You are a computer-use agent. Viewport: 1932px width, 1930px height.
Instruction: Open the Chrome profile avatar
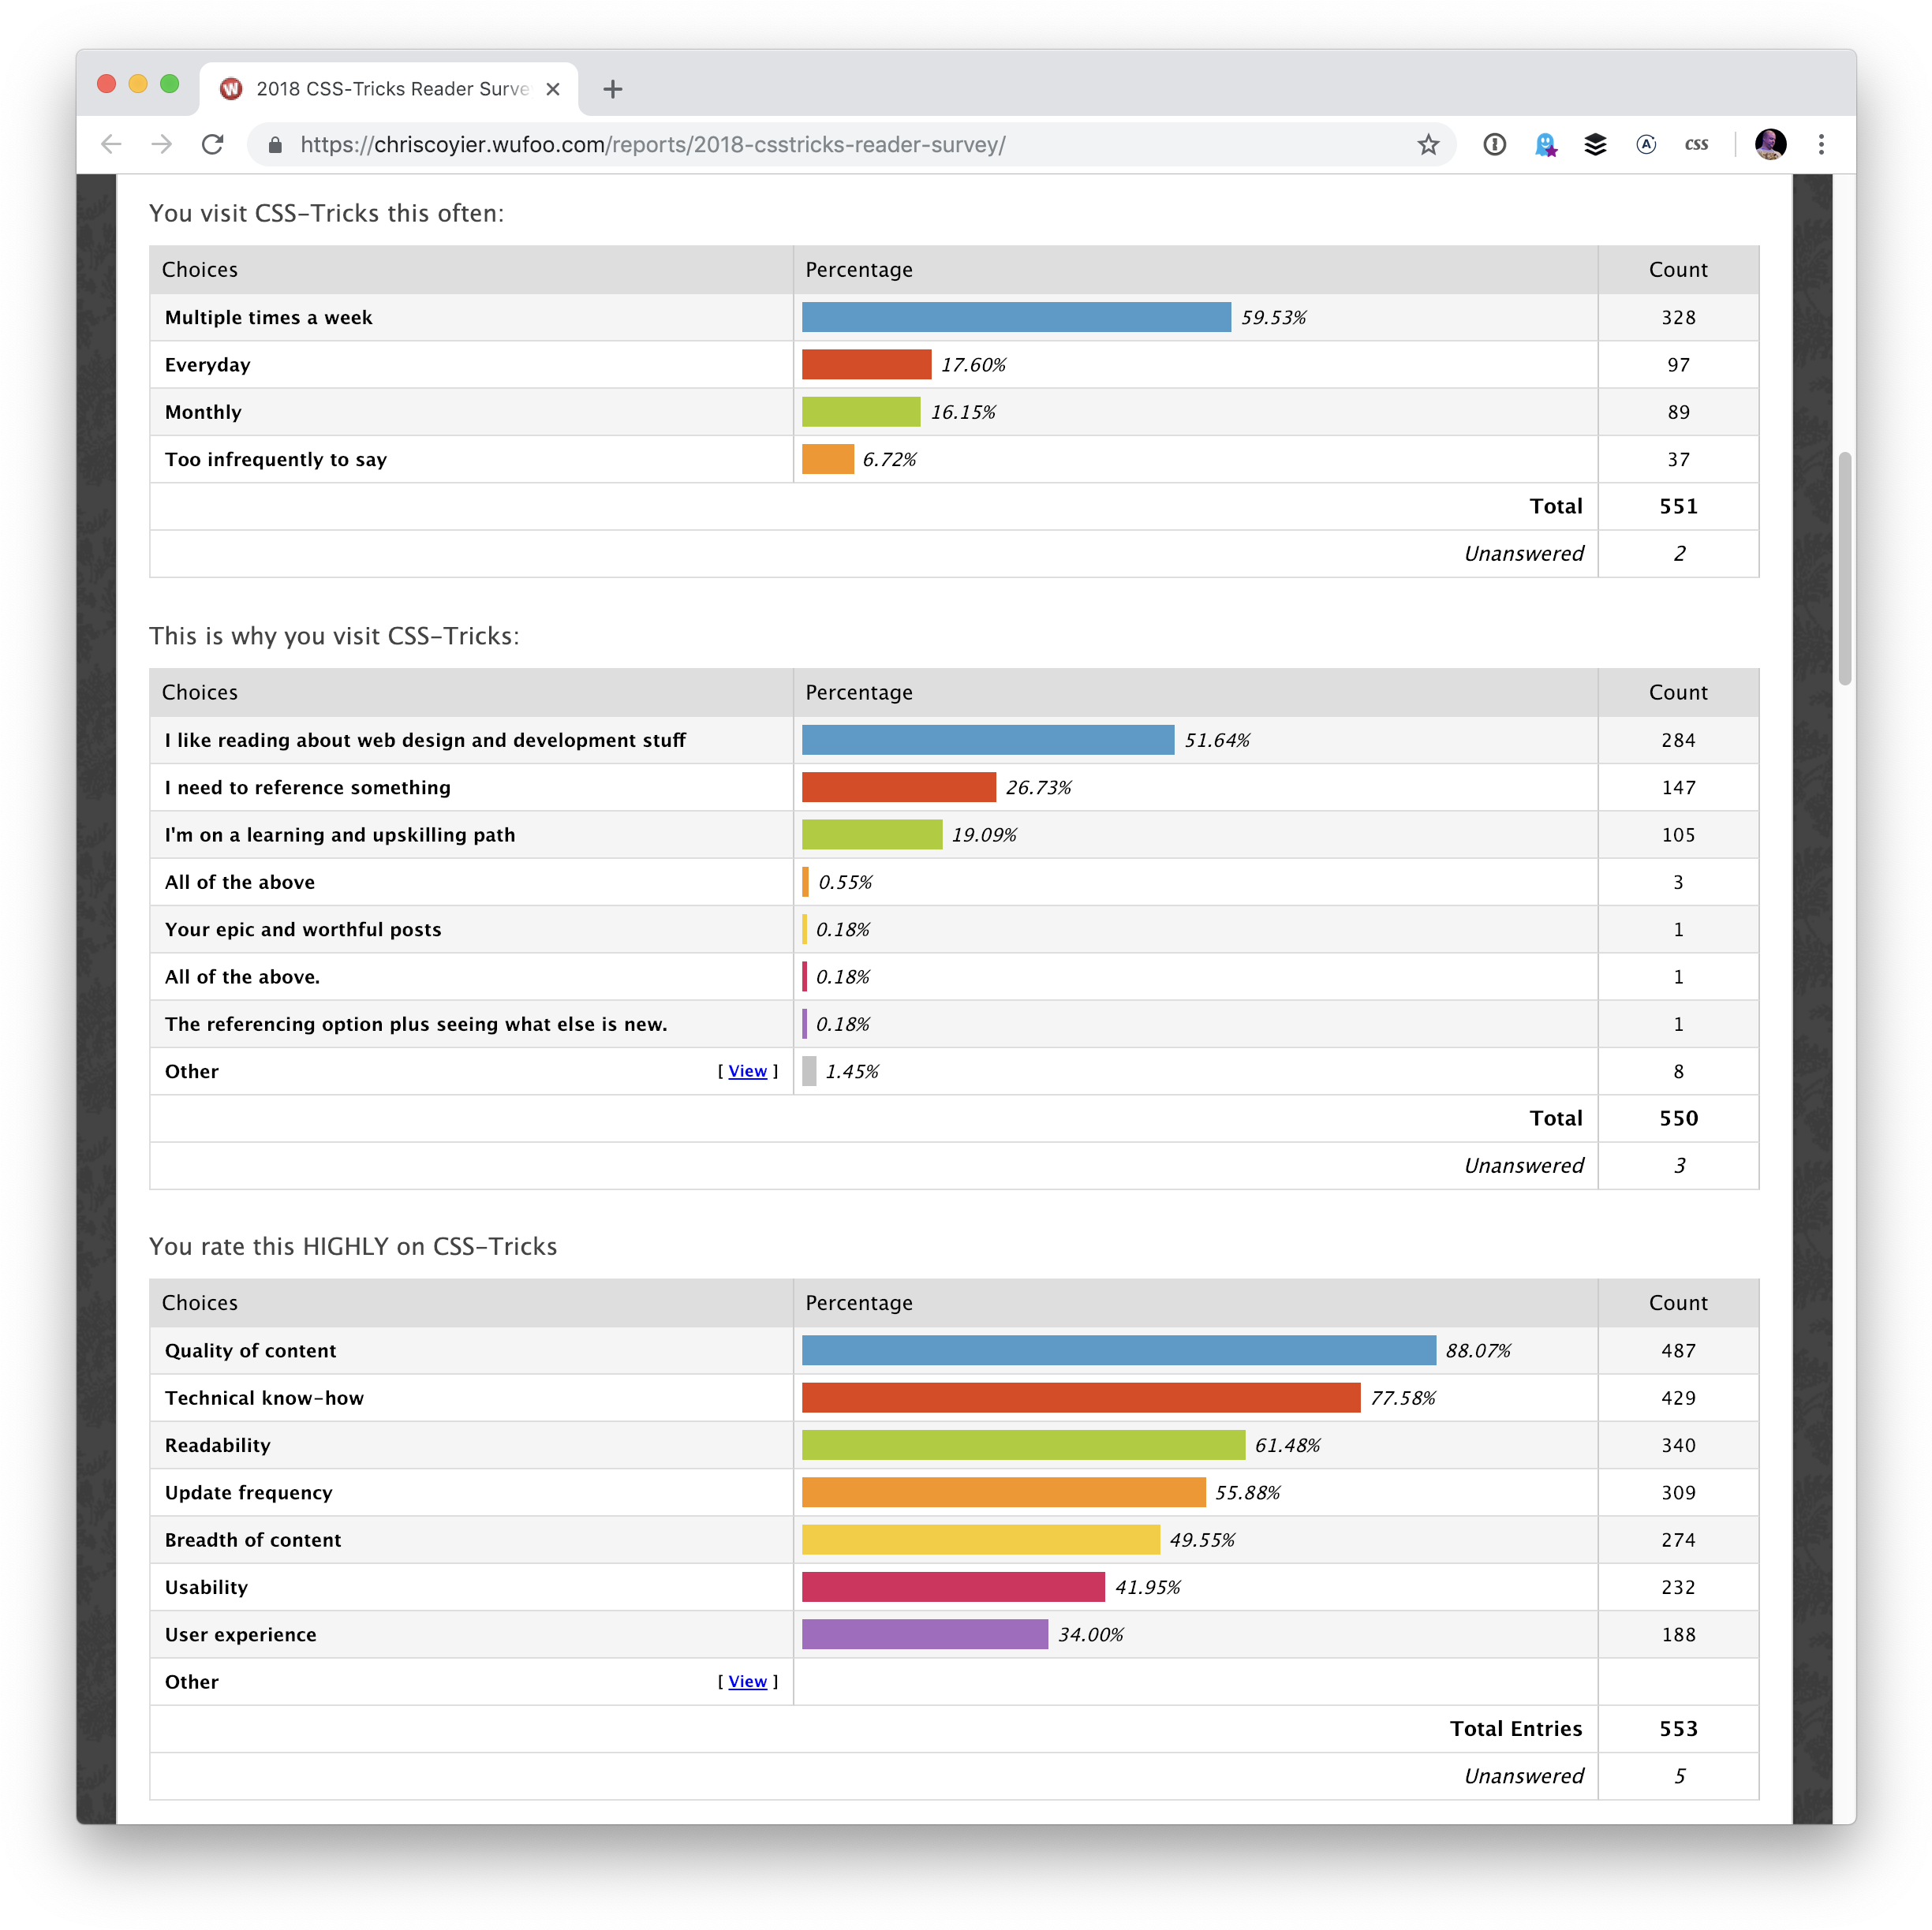tap(1770, 144)
